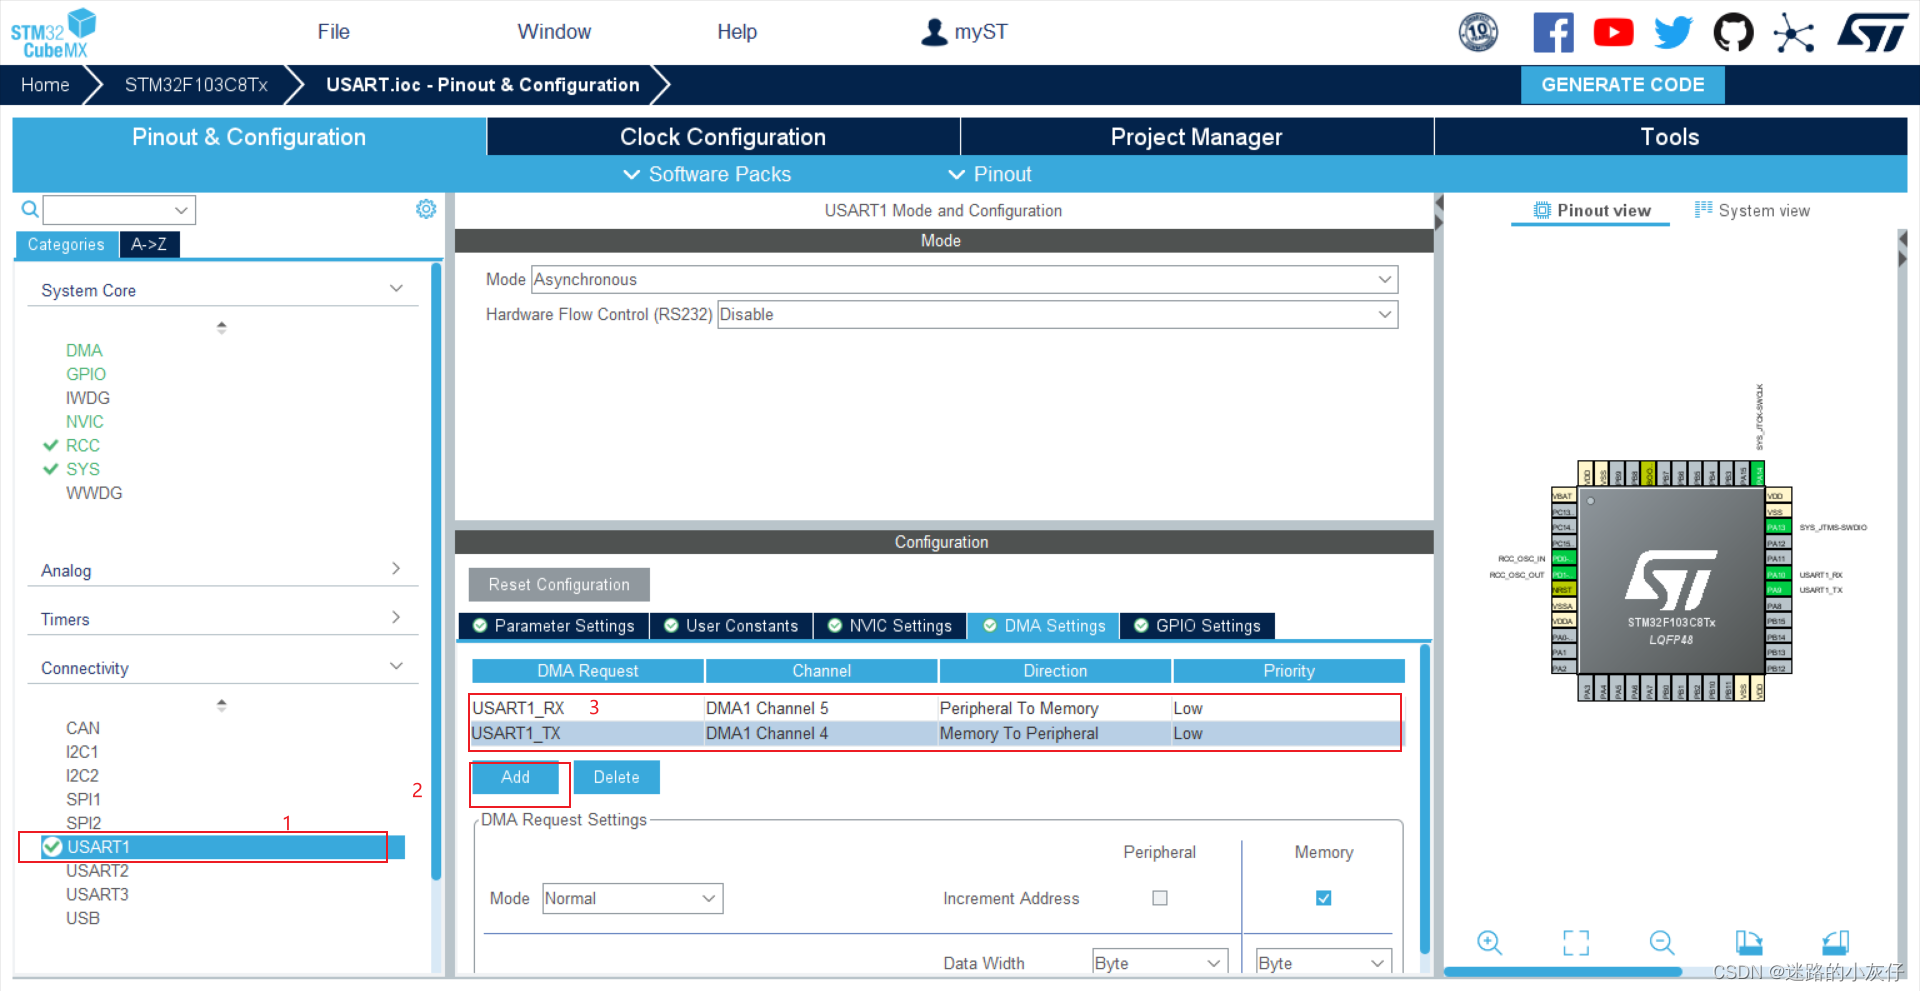1920x991 pixels.
Task: Toggle Memory increment address checkbox
Action: coord(1323,898)
